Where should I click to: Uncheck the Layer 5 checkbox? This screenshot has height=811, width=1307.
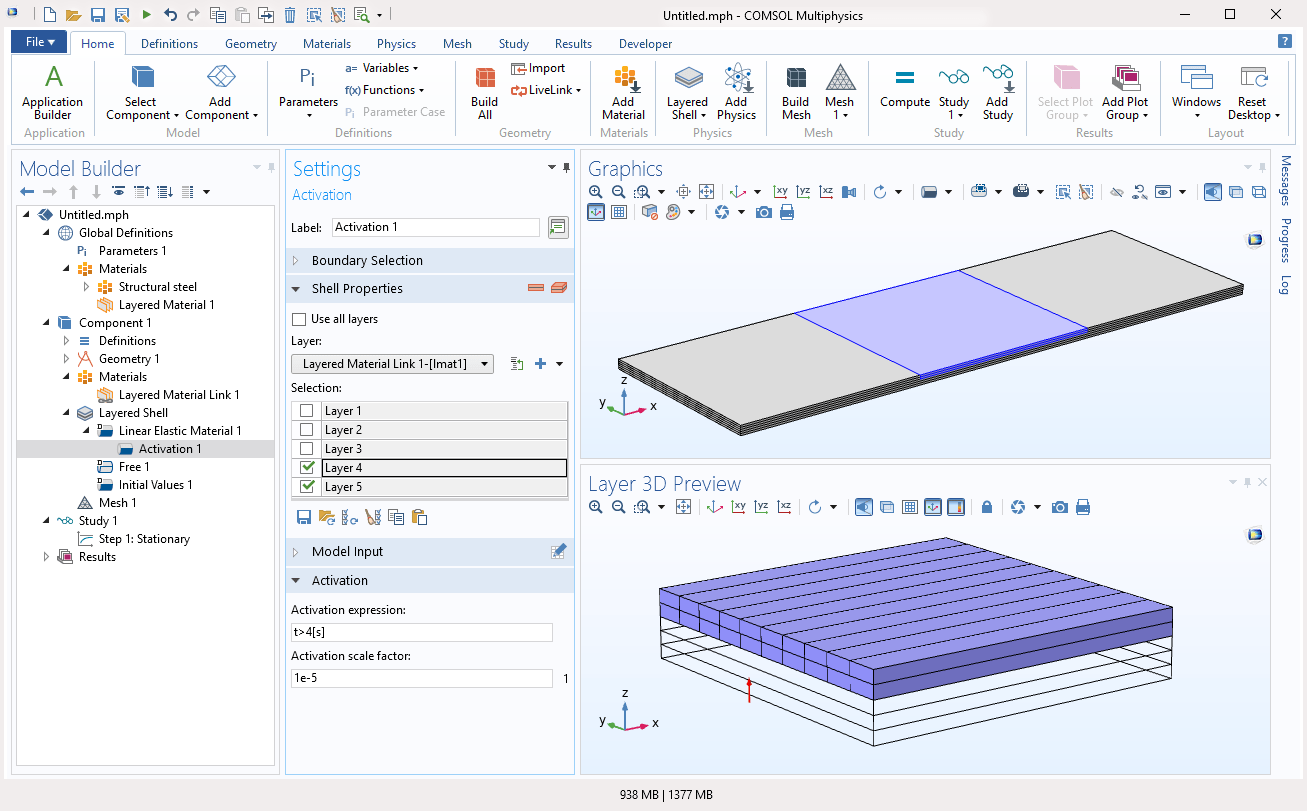[307, 486]
